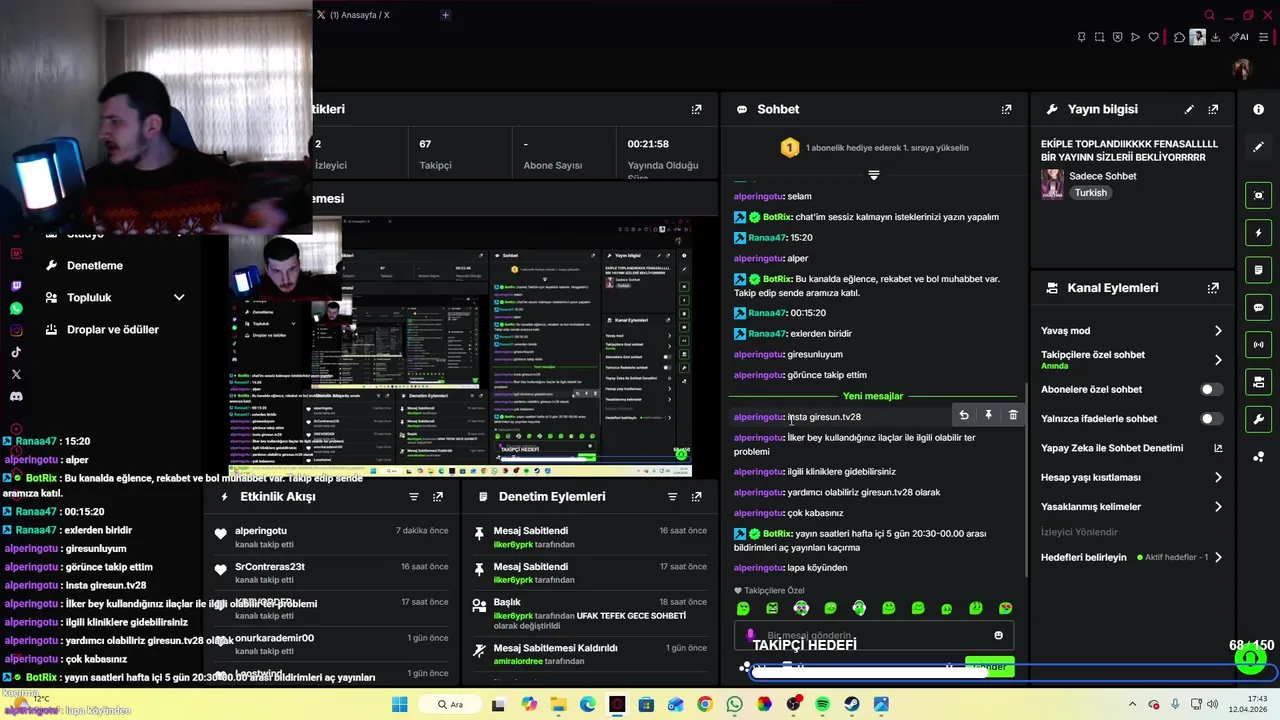Pop out the Kanal Eylemleri panel

[1213, 288]
